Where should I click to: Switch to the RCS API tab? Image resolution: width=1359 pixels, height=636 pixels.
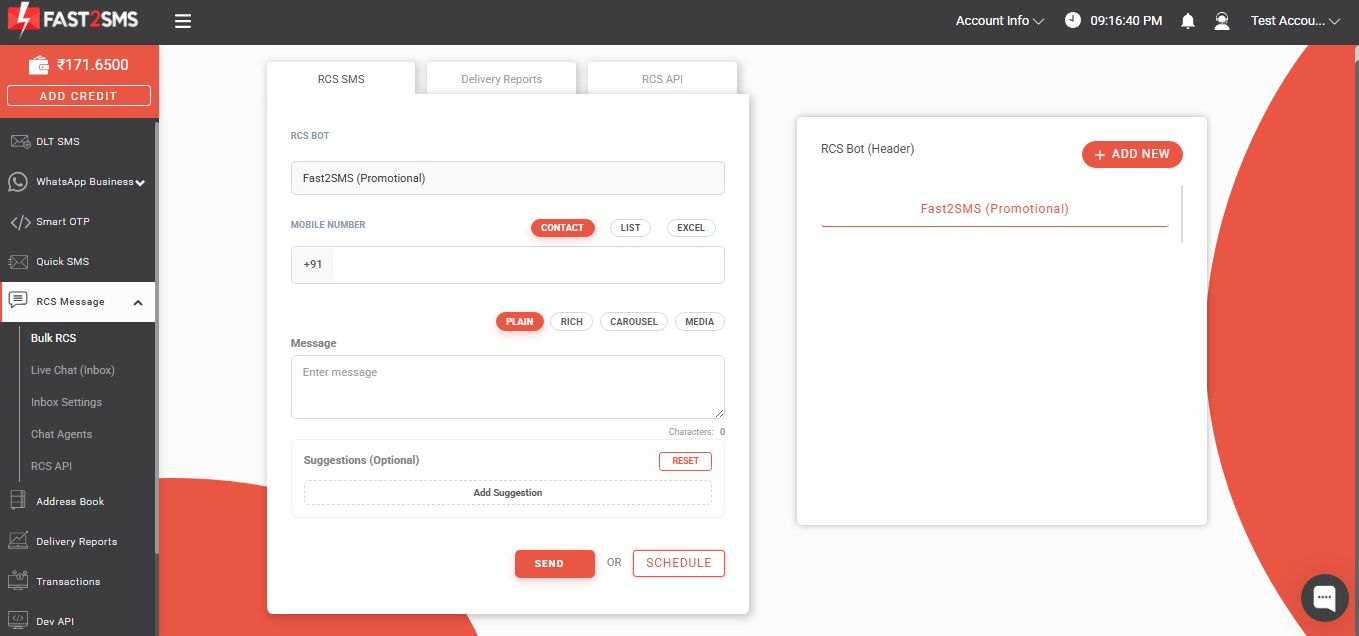[663, 79]
